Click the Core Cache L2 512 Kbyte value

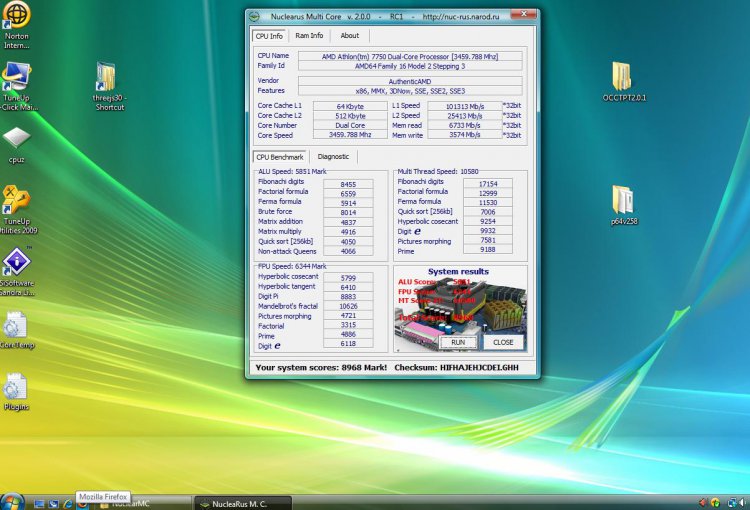[x=350, y=116]
